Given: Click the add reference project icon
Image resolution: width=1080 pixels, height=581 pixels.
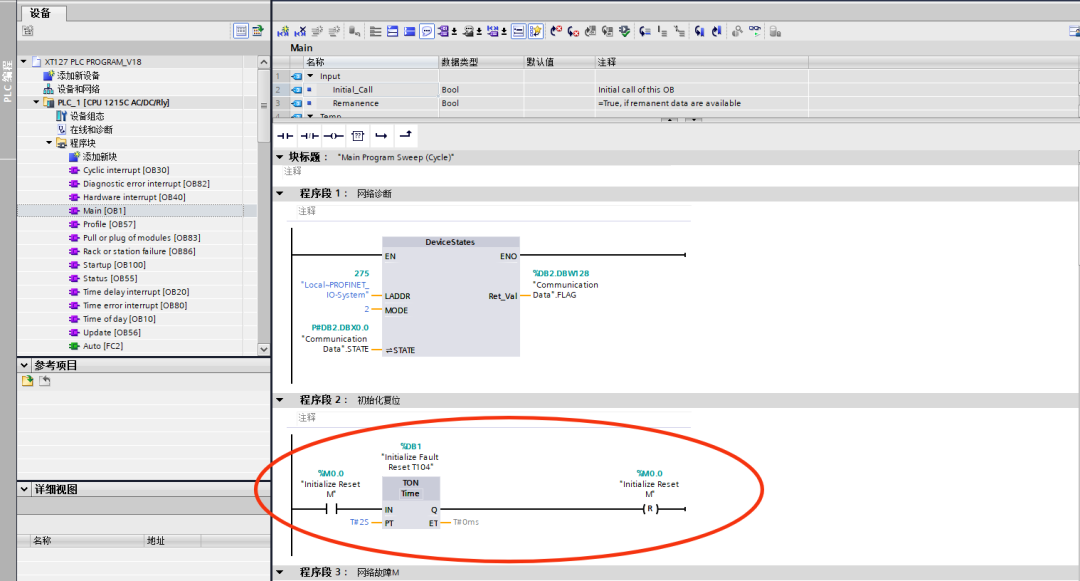Looking at the screenshot, I should tap(28, 381).
